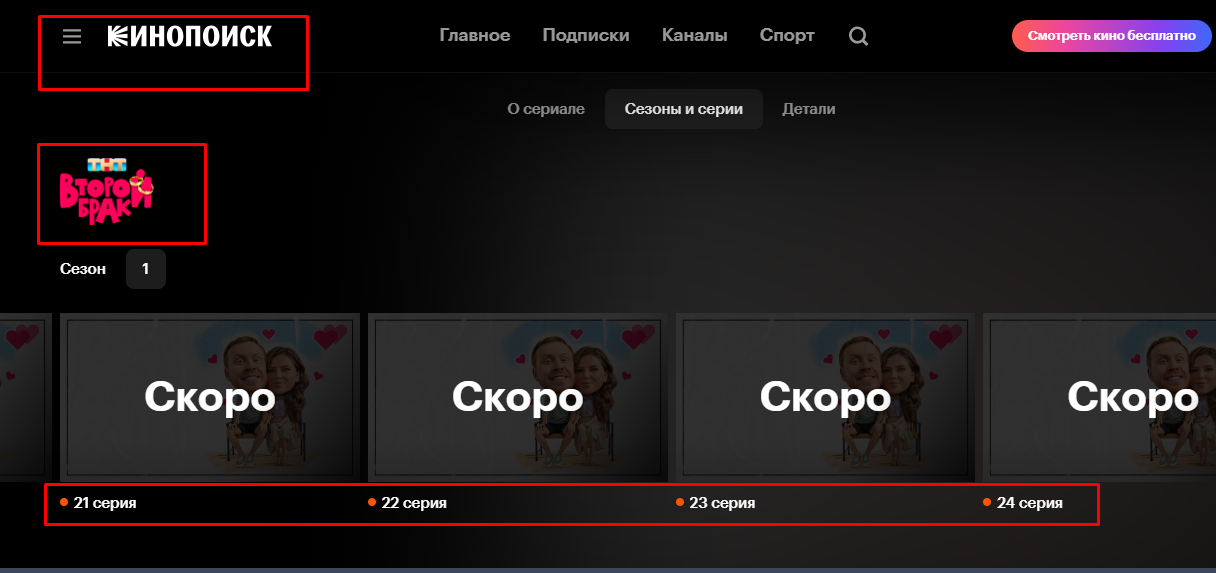Open search with the magnifier icon

858,37
